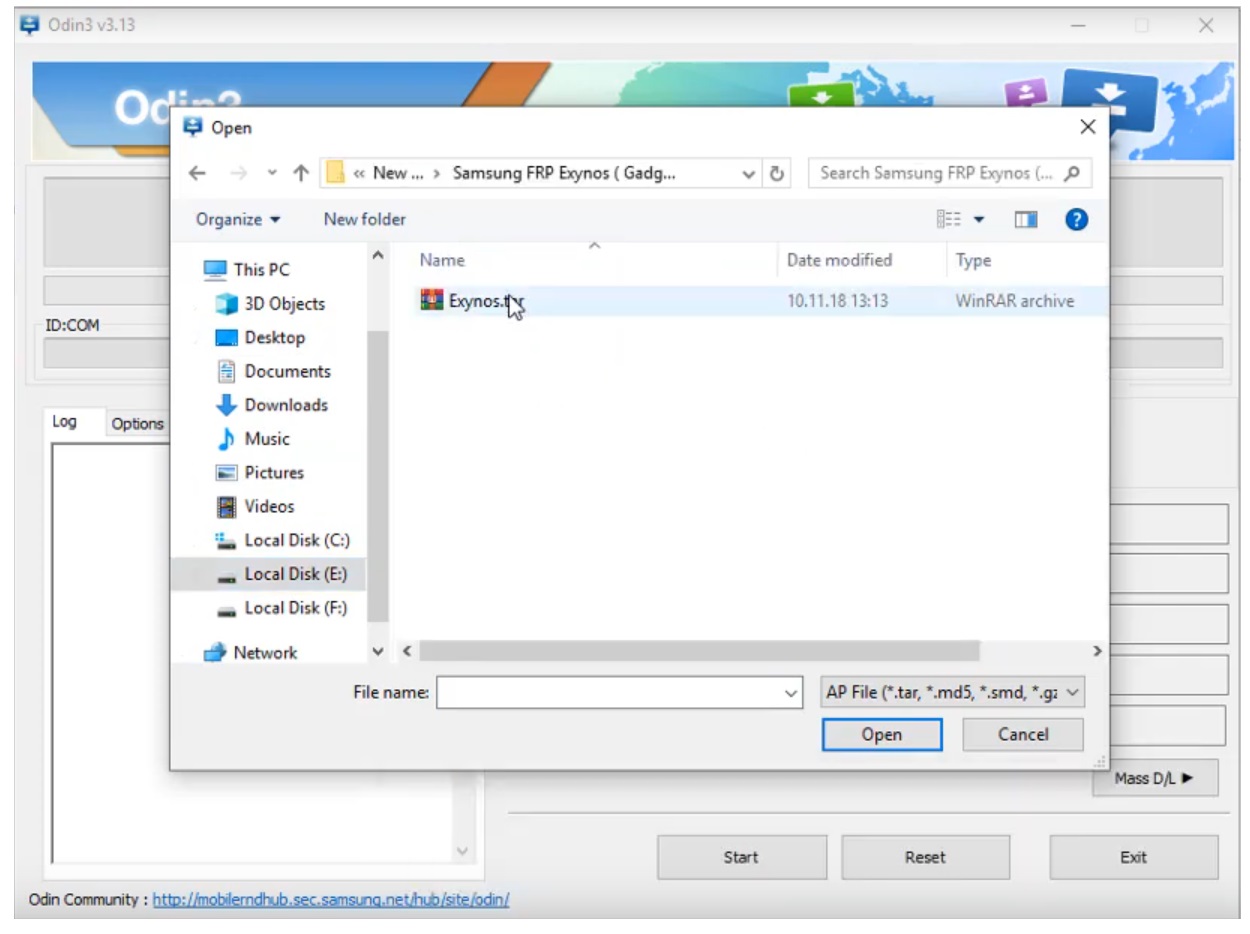The image size is (1250, 934).
Task: Click the Local Disk (E:) drive icon
Action: pyautogui.click(x=227, y=575)
